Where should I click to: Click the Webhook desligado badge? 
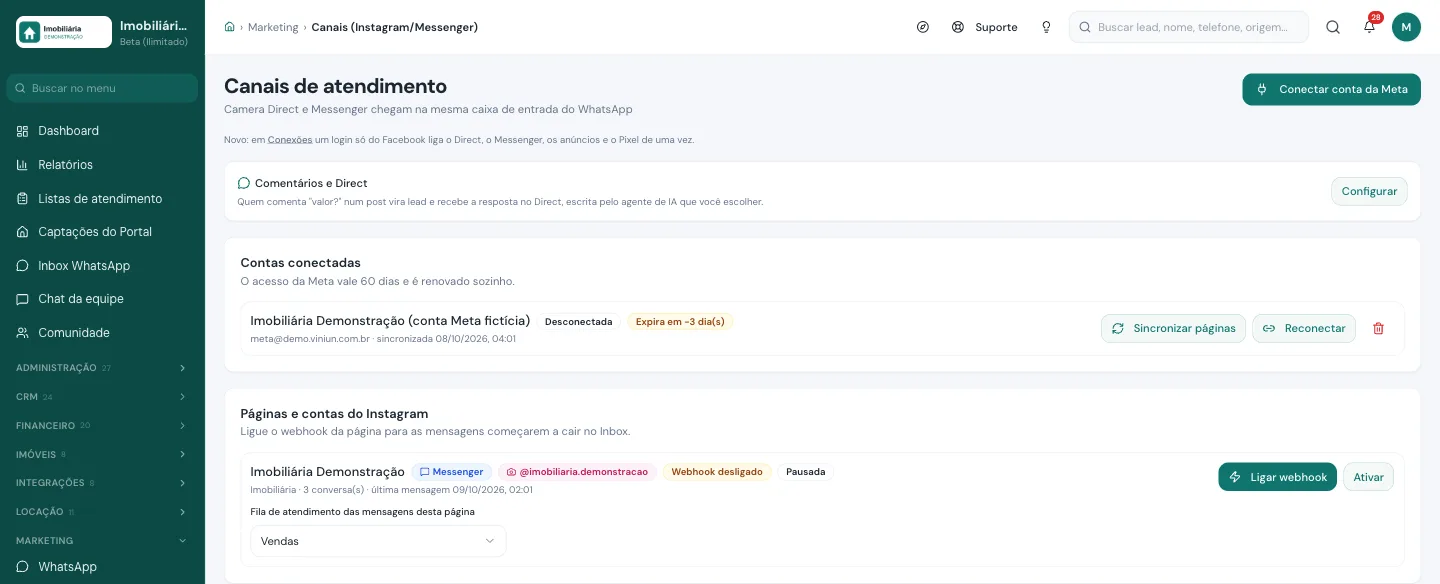717,472
